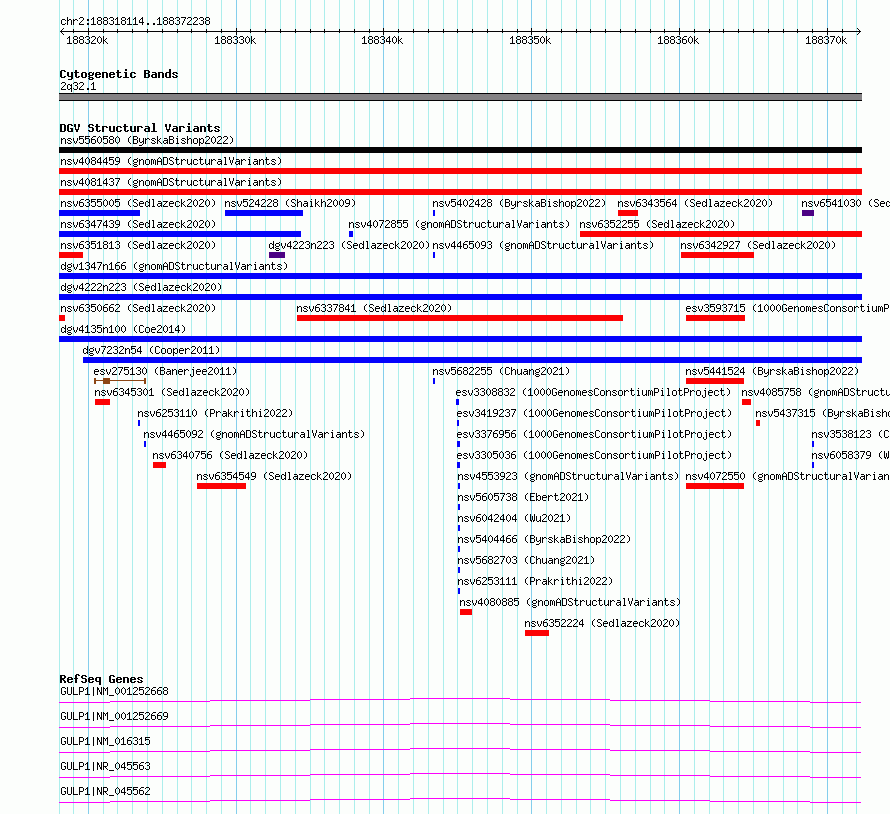The image size is (890, 814).
Task: Open the nsv4084459 gnomAD variant label
Action: 171,161
